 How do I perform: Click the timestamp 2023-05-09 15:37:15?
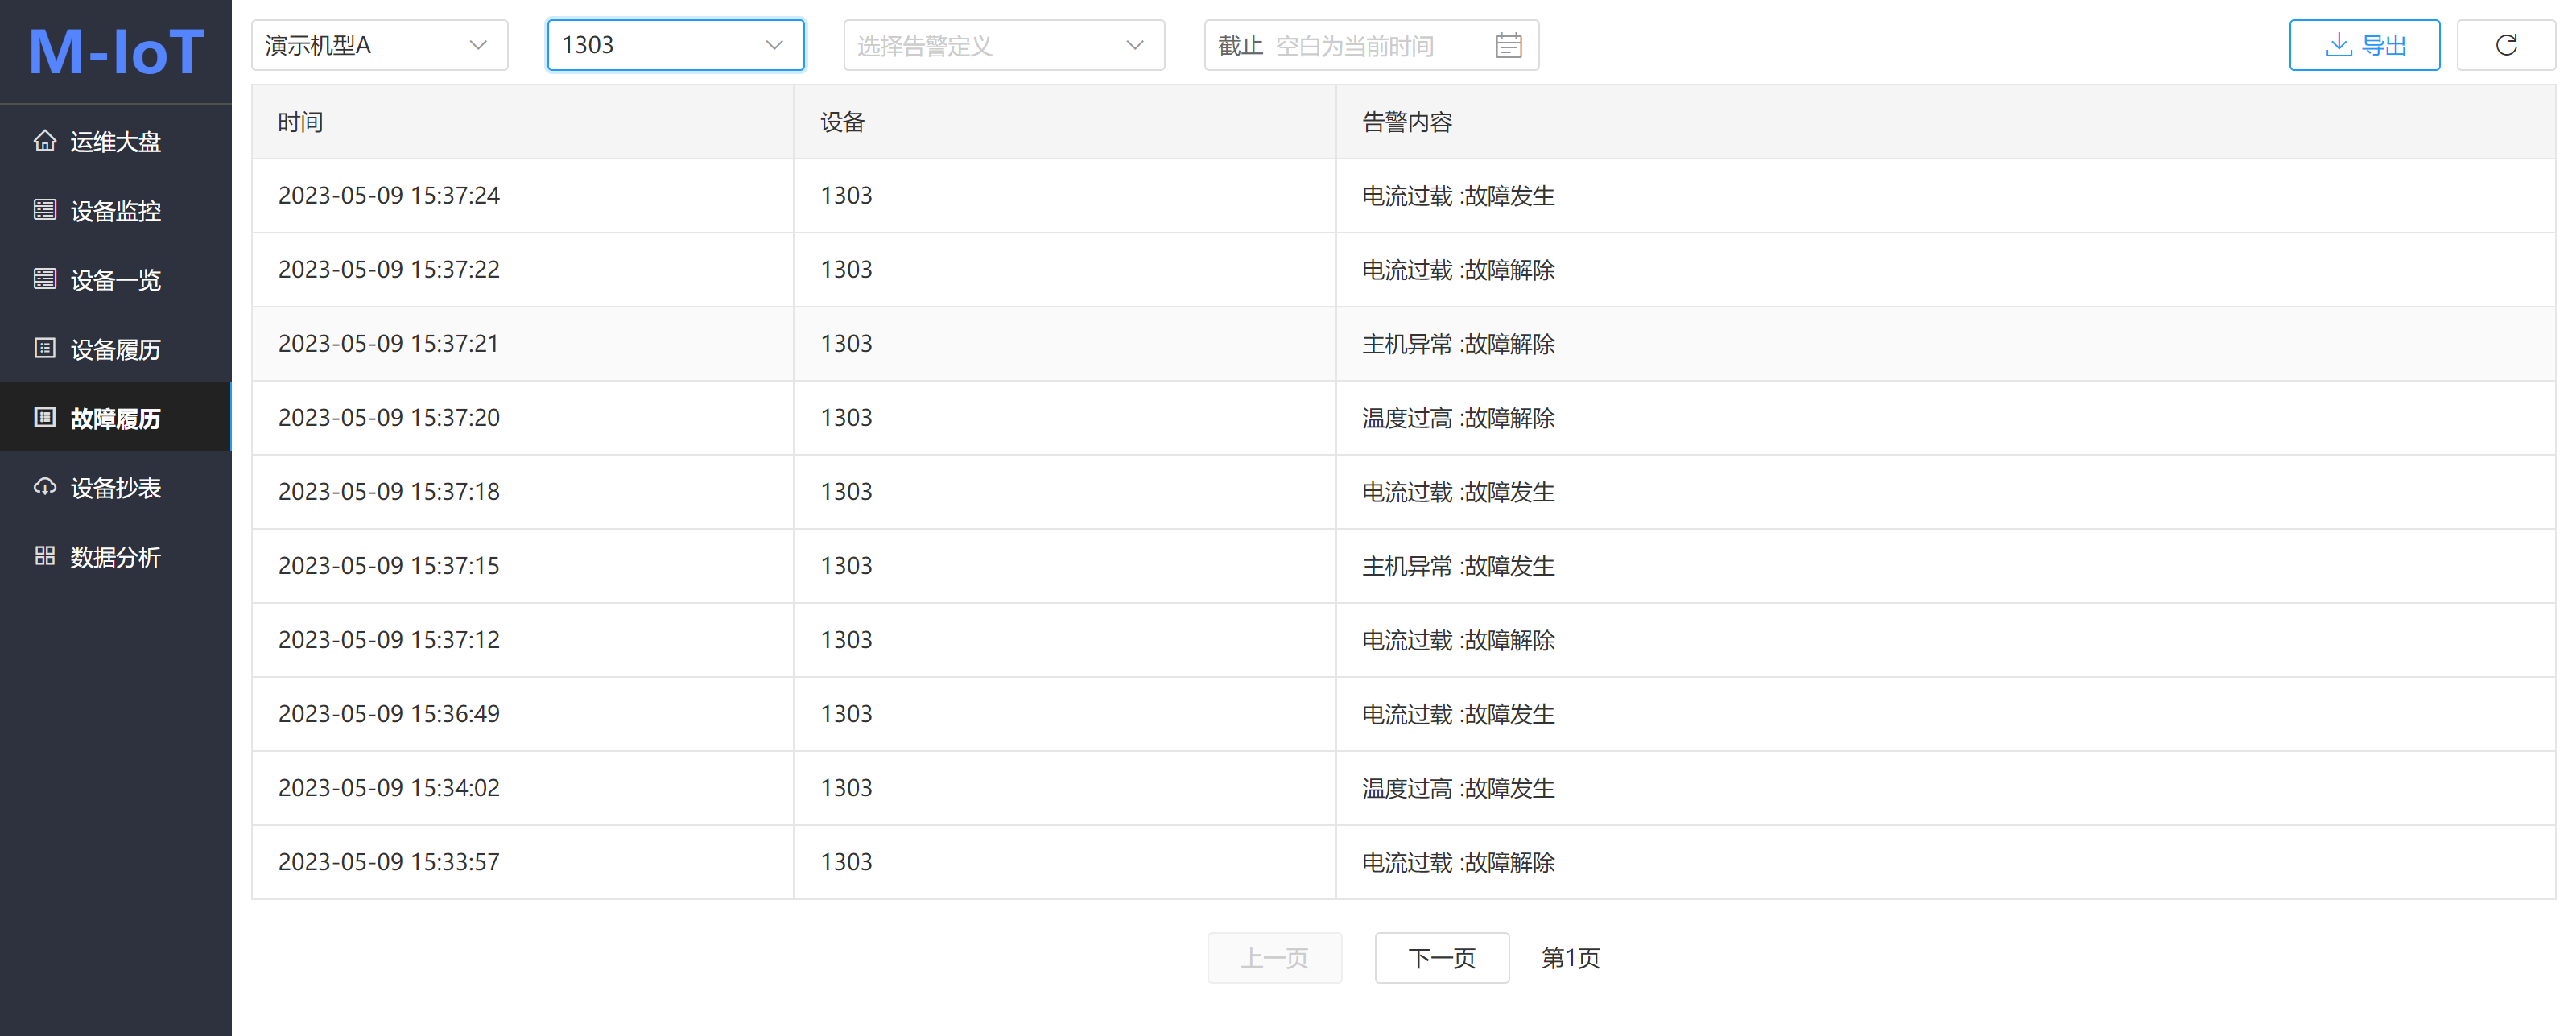click(x=389, y=565)
